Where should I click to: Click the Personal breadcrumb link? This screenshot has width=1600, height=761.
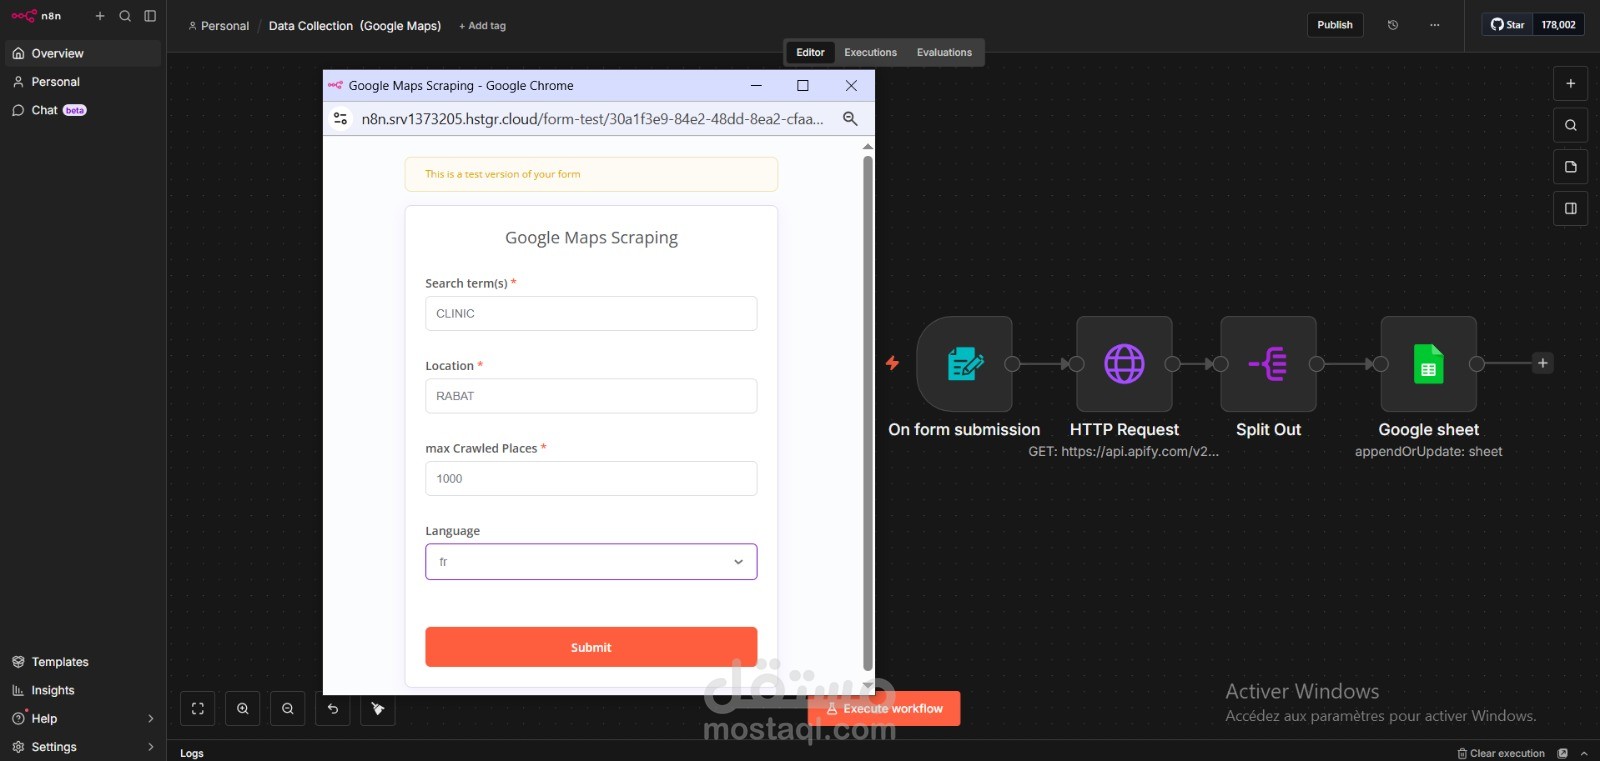click(219, 26)
